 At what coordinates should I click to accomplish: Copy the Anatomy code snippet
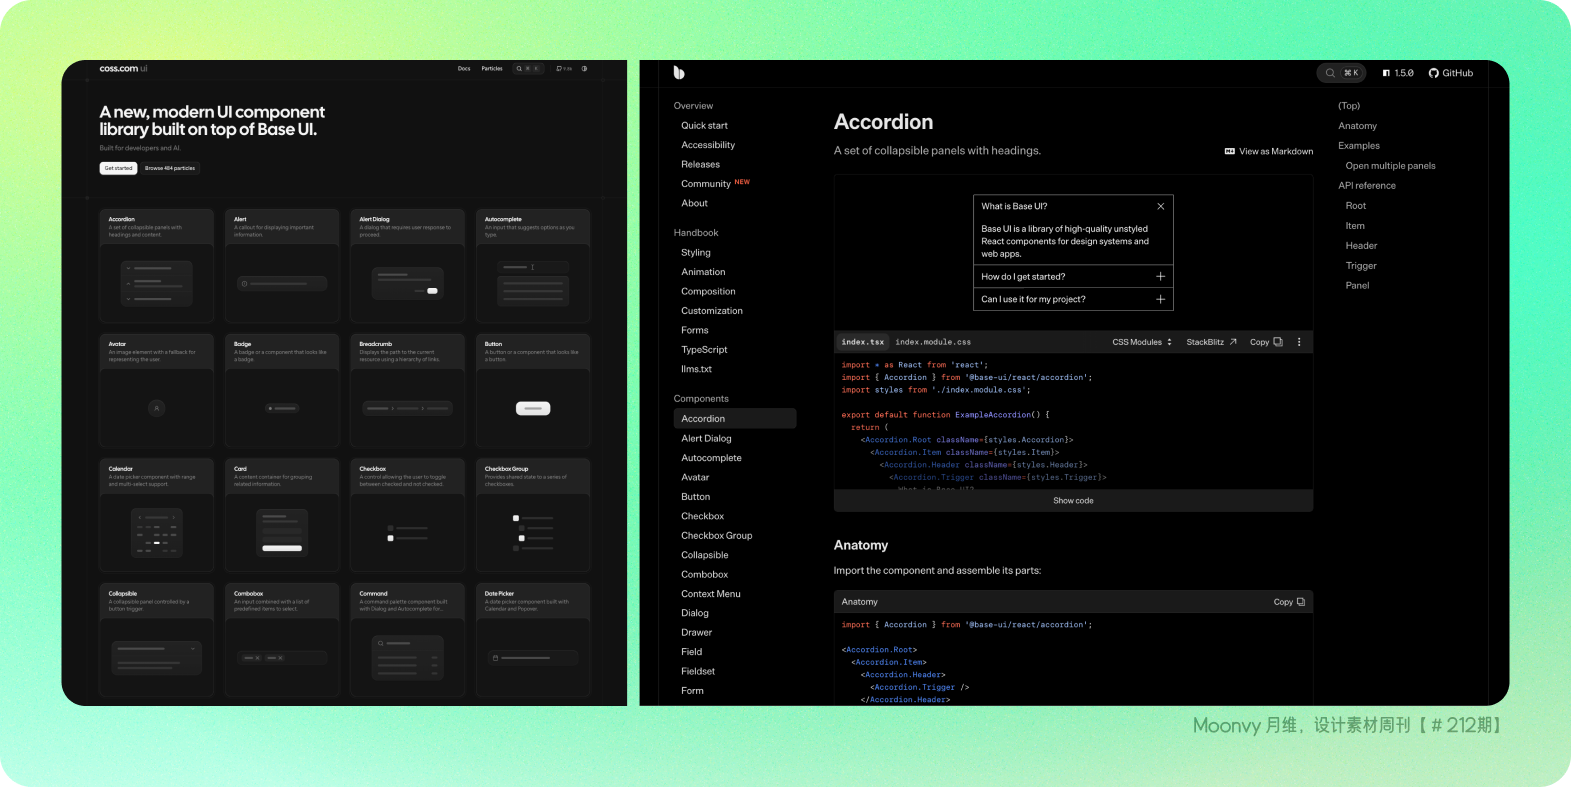click(x=1289, y=602)
